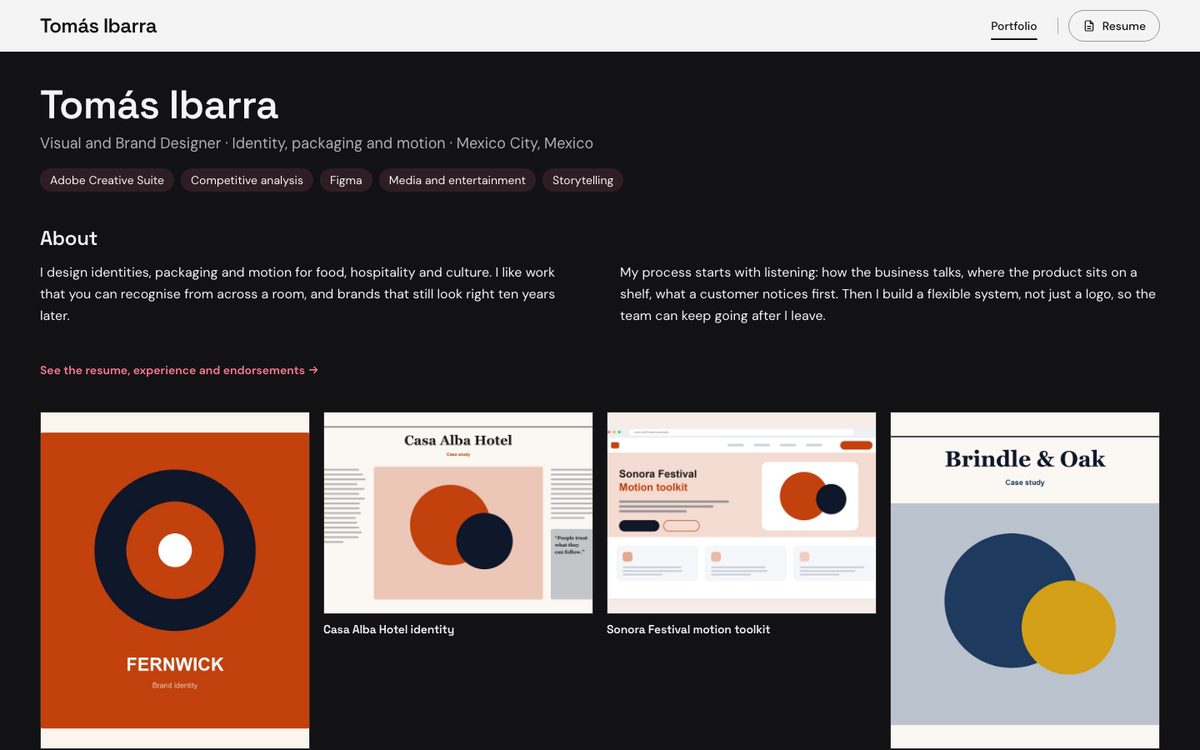Click the paragraph starting 'My process starts'

tap(888, 293)
